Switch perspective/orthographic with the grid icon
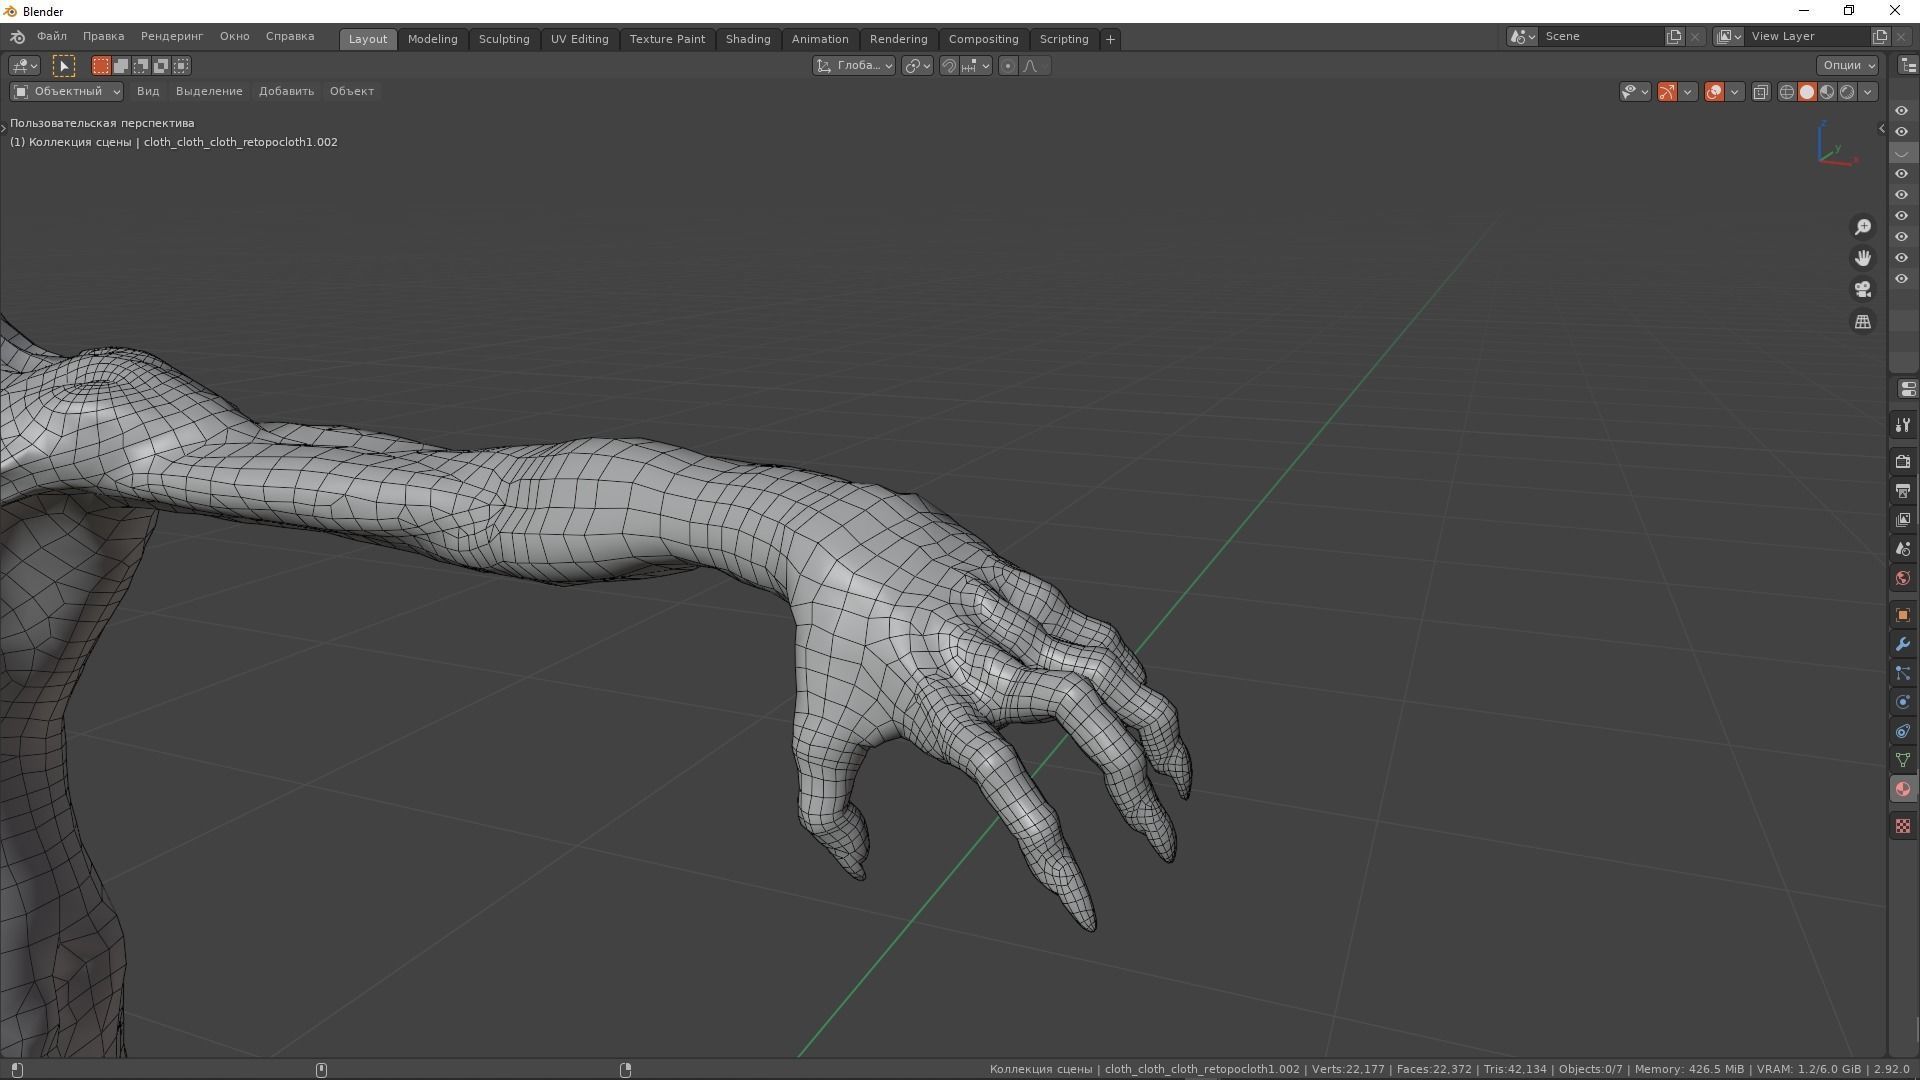Viewport: 1920px width, 1080px height. (x=1862, y=322)
